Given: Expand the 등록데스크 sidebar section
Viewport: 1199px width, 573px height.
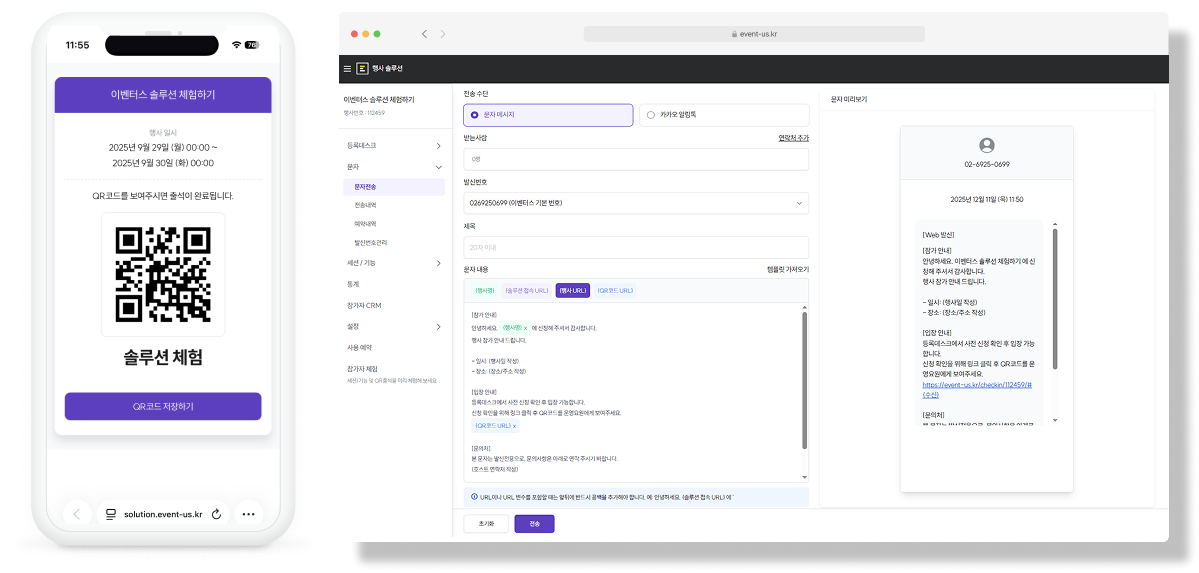Looking at the screenshot, I should tap(393, 145).
